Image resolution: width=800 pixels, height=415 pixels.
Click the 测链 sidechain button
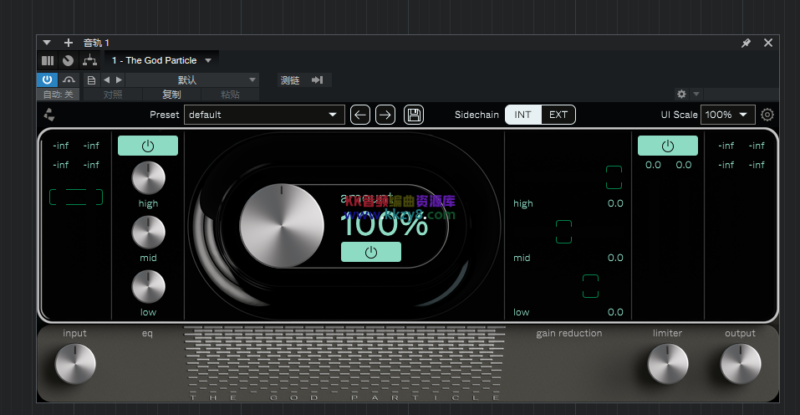(290, 80)
